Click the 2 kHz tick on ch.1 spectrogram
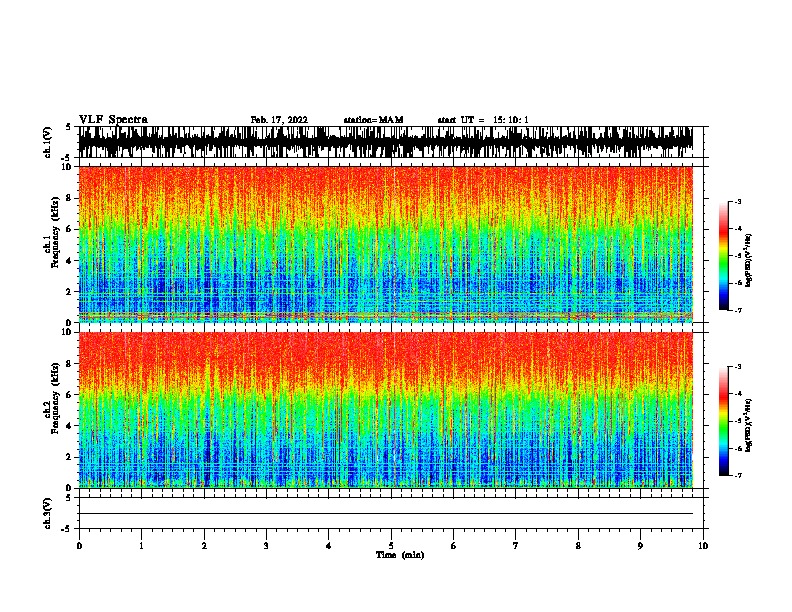 pos(70,291)
